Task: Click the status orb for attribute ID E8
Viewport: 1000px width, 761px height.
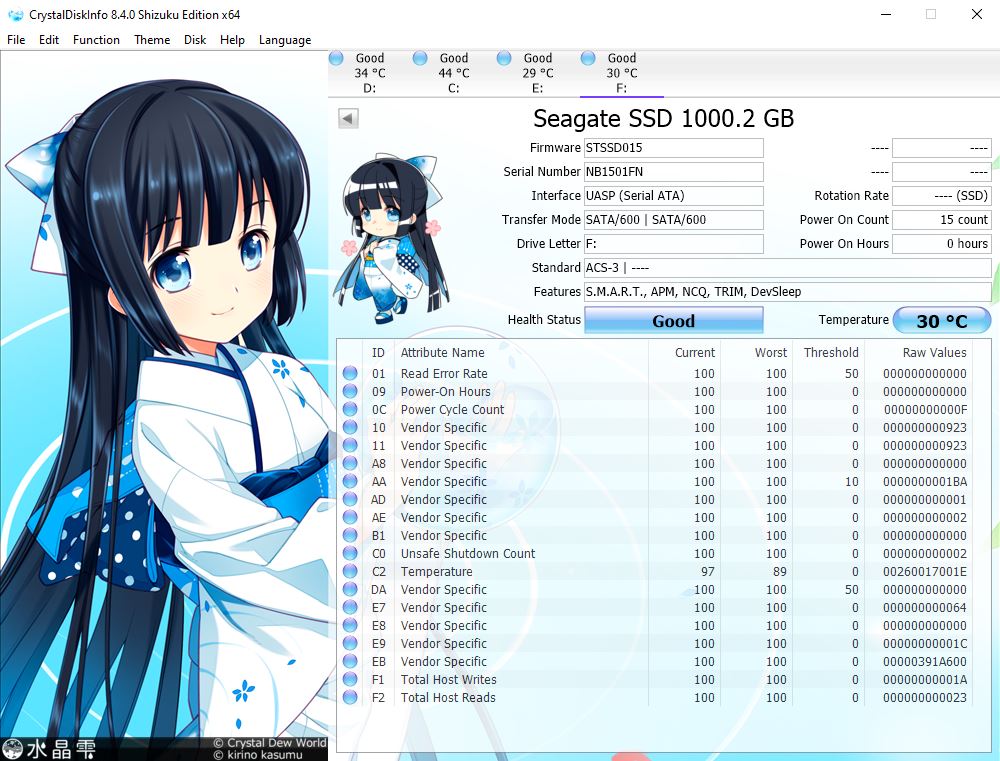Action: point(350,625)
